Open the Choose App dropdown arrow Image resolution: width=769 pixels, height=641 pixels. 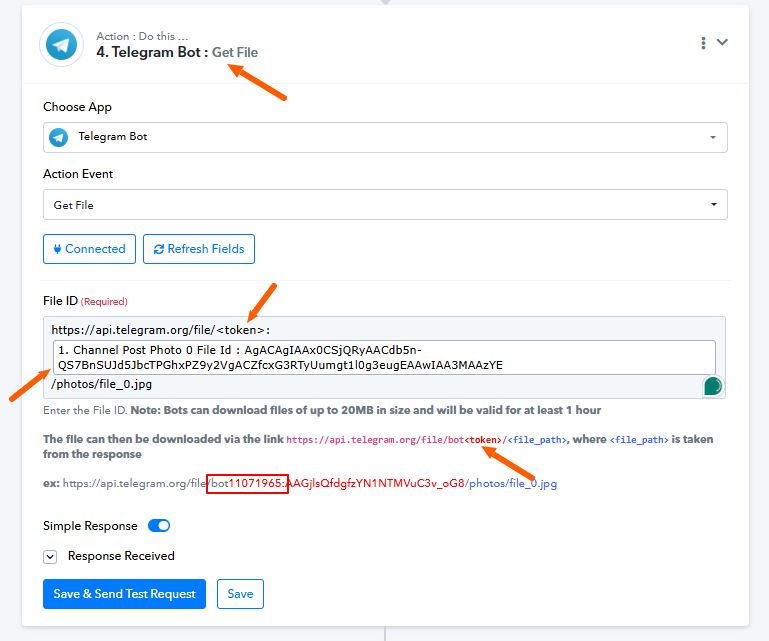pyautogui.click(x=712, y=137)
